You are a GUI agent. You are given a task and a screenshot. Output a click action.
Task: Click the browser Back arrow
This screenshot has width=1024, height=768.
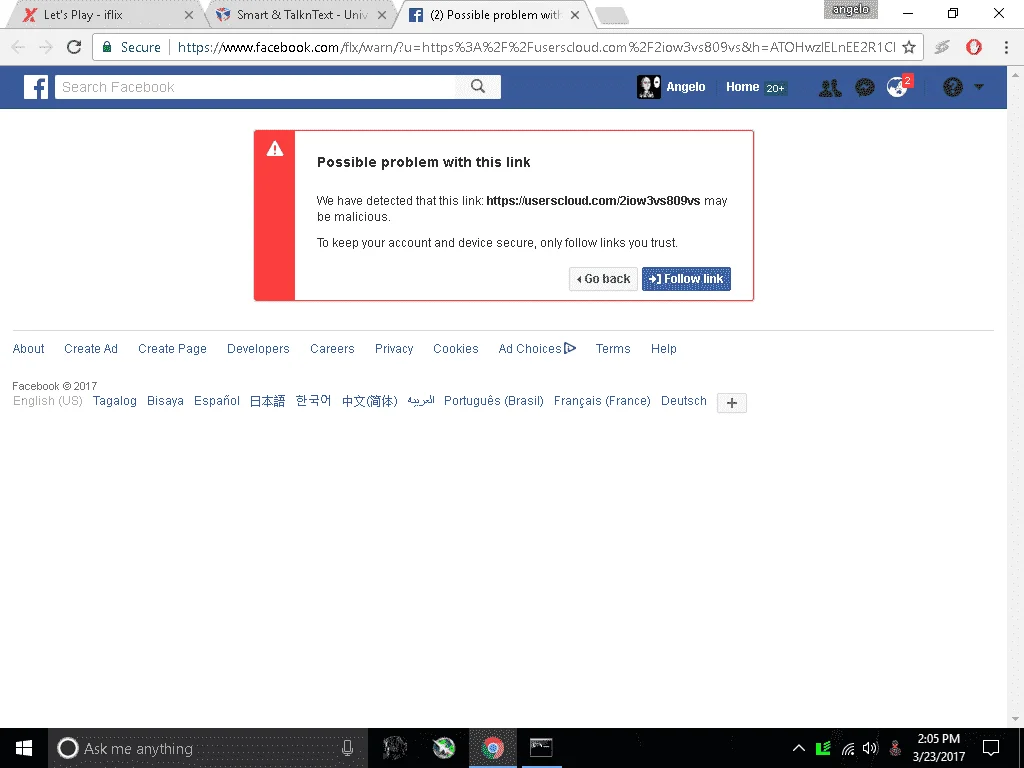pyautogui.click(x=18, y=47)
